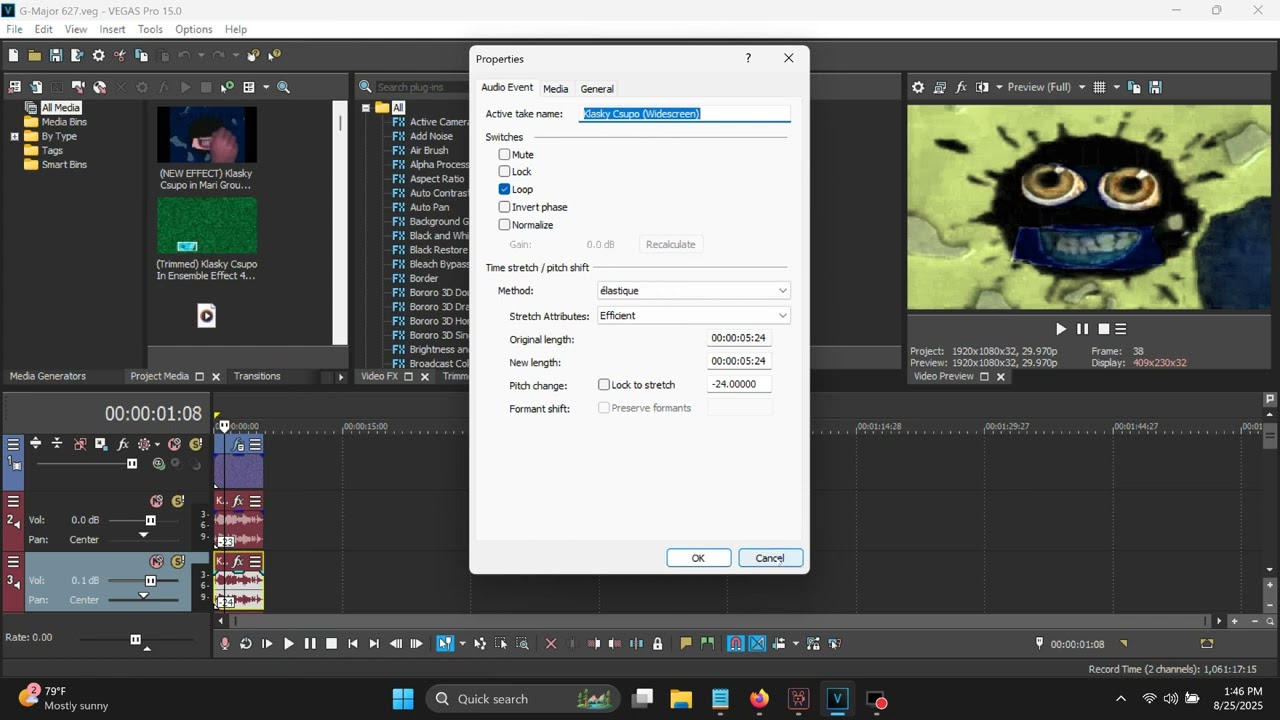The height and width of the screenshot is (720, 1280).
Task: Open Firefox from the Windows taskbar
Action: point(759,699)
